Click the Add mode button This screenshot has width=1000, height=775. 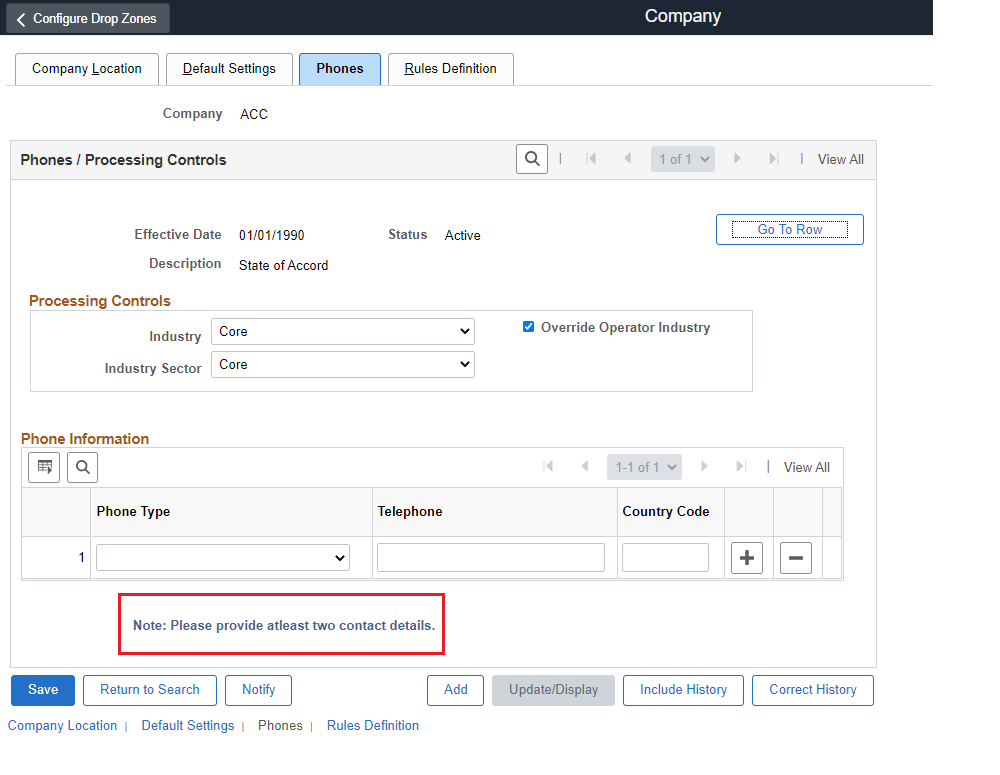[x=455, y=690]
